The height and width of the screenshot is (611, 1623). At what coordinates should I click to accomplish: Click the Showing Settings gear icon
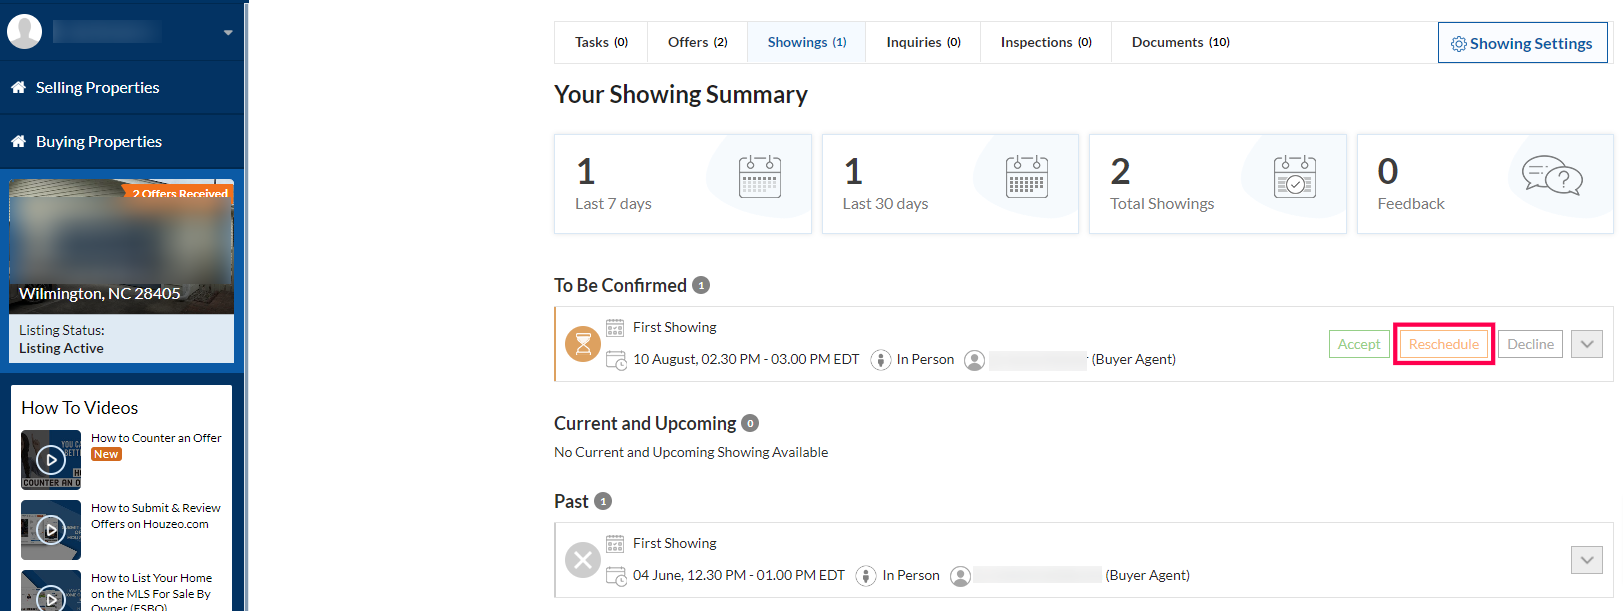[x=1458, y=44]
